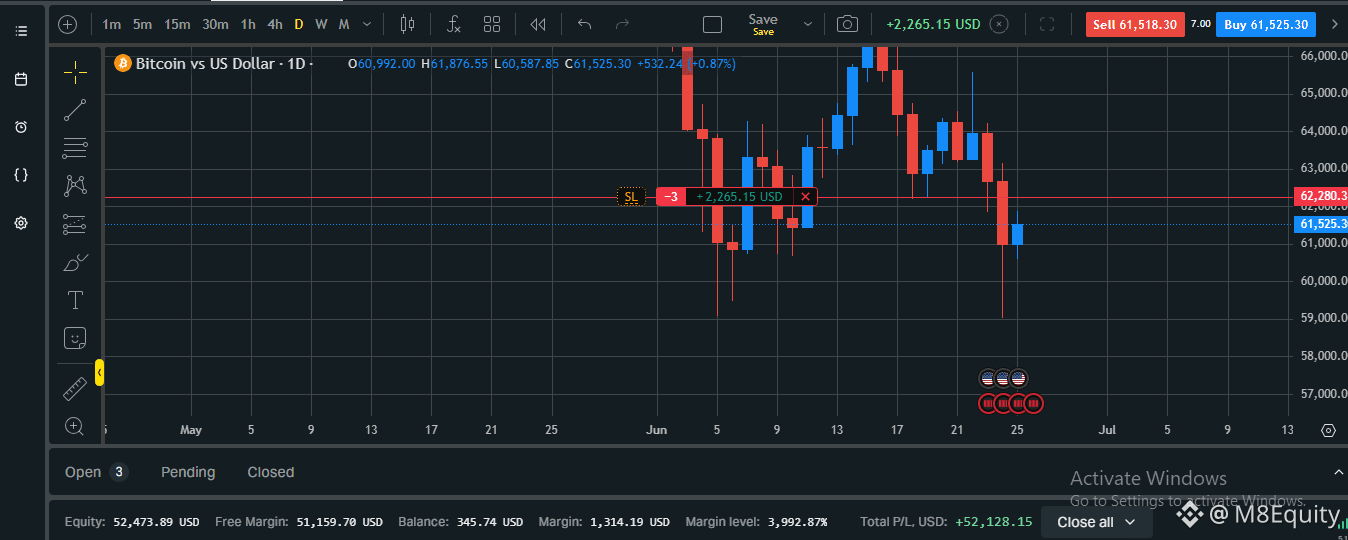
Task: Switch to M monthly timeframe
Action: [344, 24]
